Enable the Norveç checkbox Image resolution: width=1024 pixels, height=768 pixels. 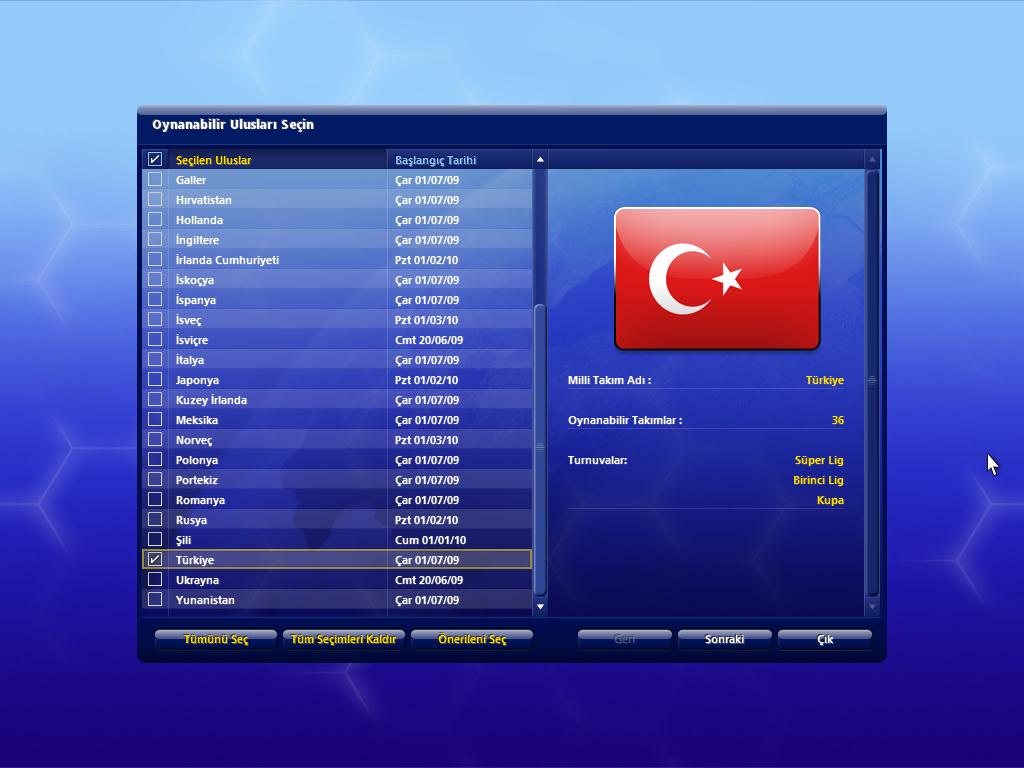(x=155, y=440)
